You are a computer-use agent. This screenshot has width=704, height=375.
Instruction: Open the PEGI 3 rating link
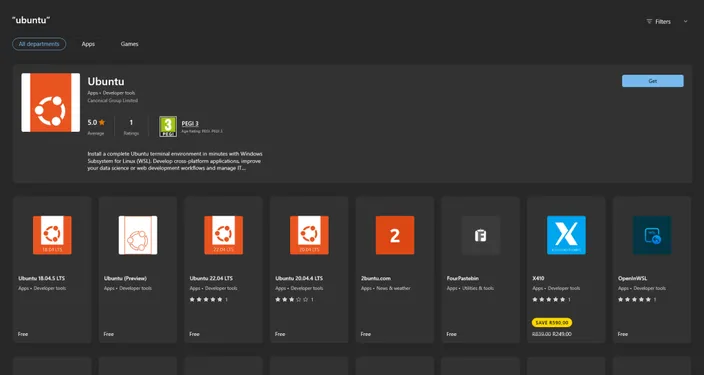(190, 124)
